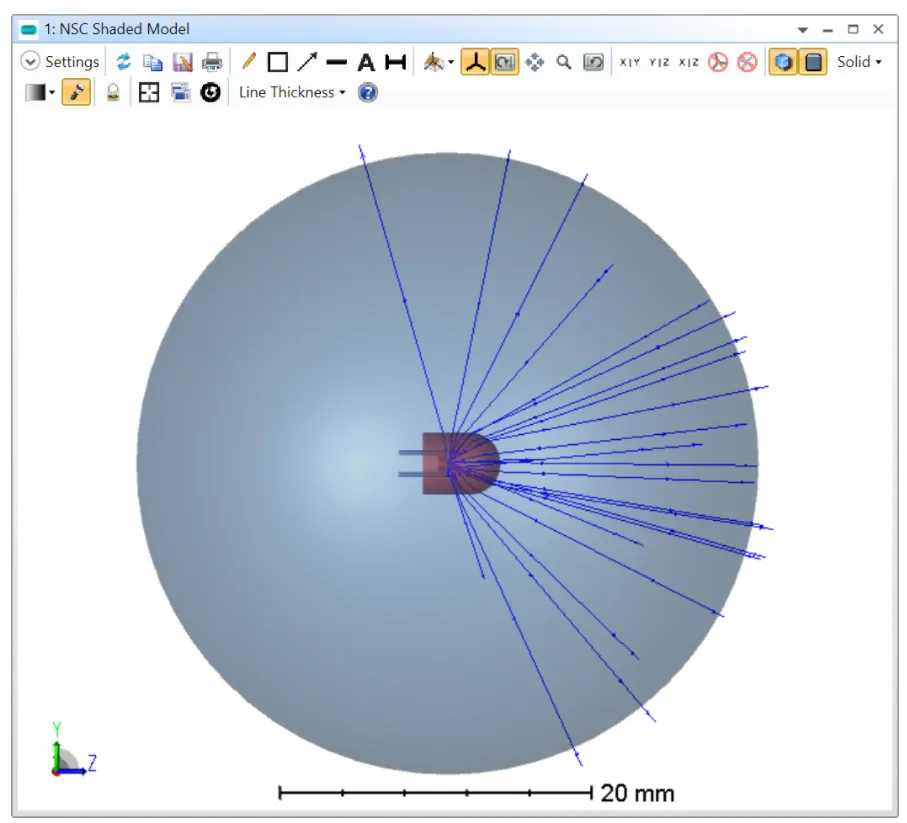
Task: Close the NSC Shaded Model window
Action: click(x=878, y=29)
